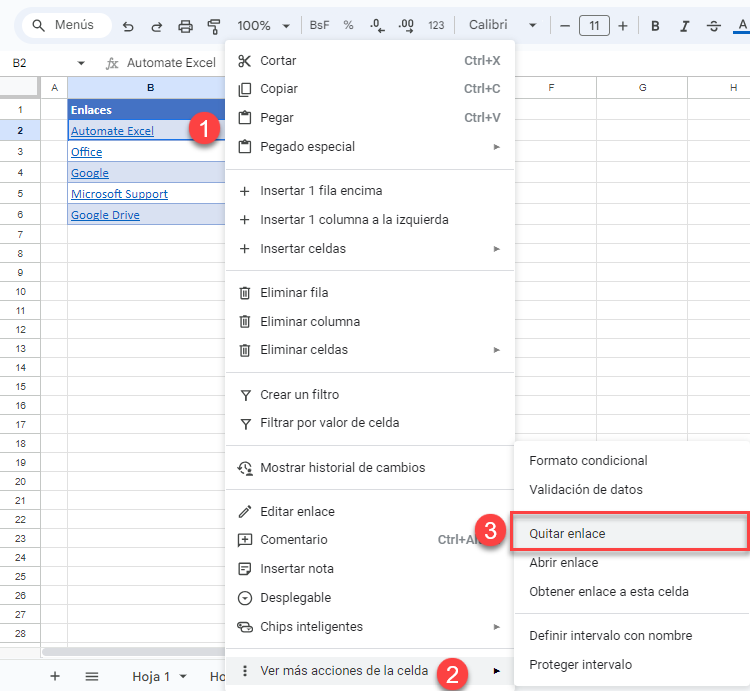Choose Definir intervalo con nombre
Image resolution: width=750 pixels, height=691 pixels.
[632, 636]
